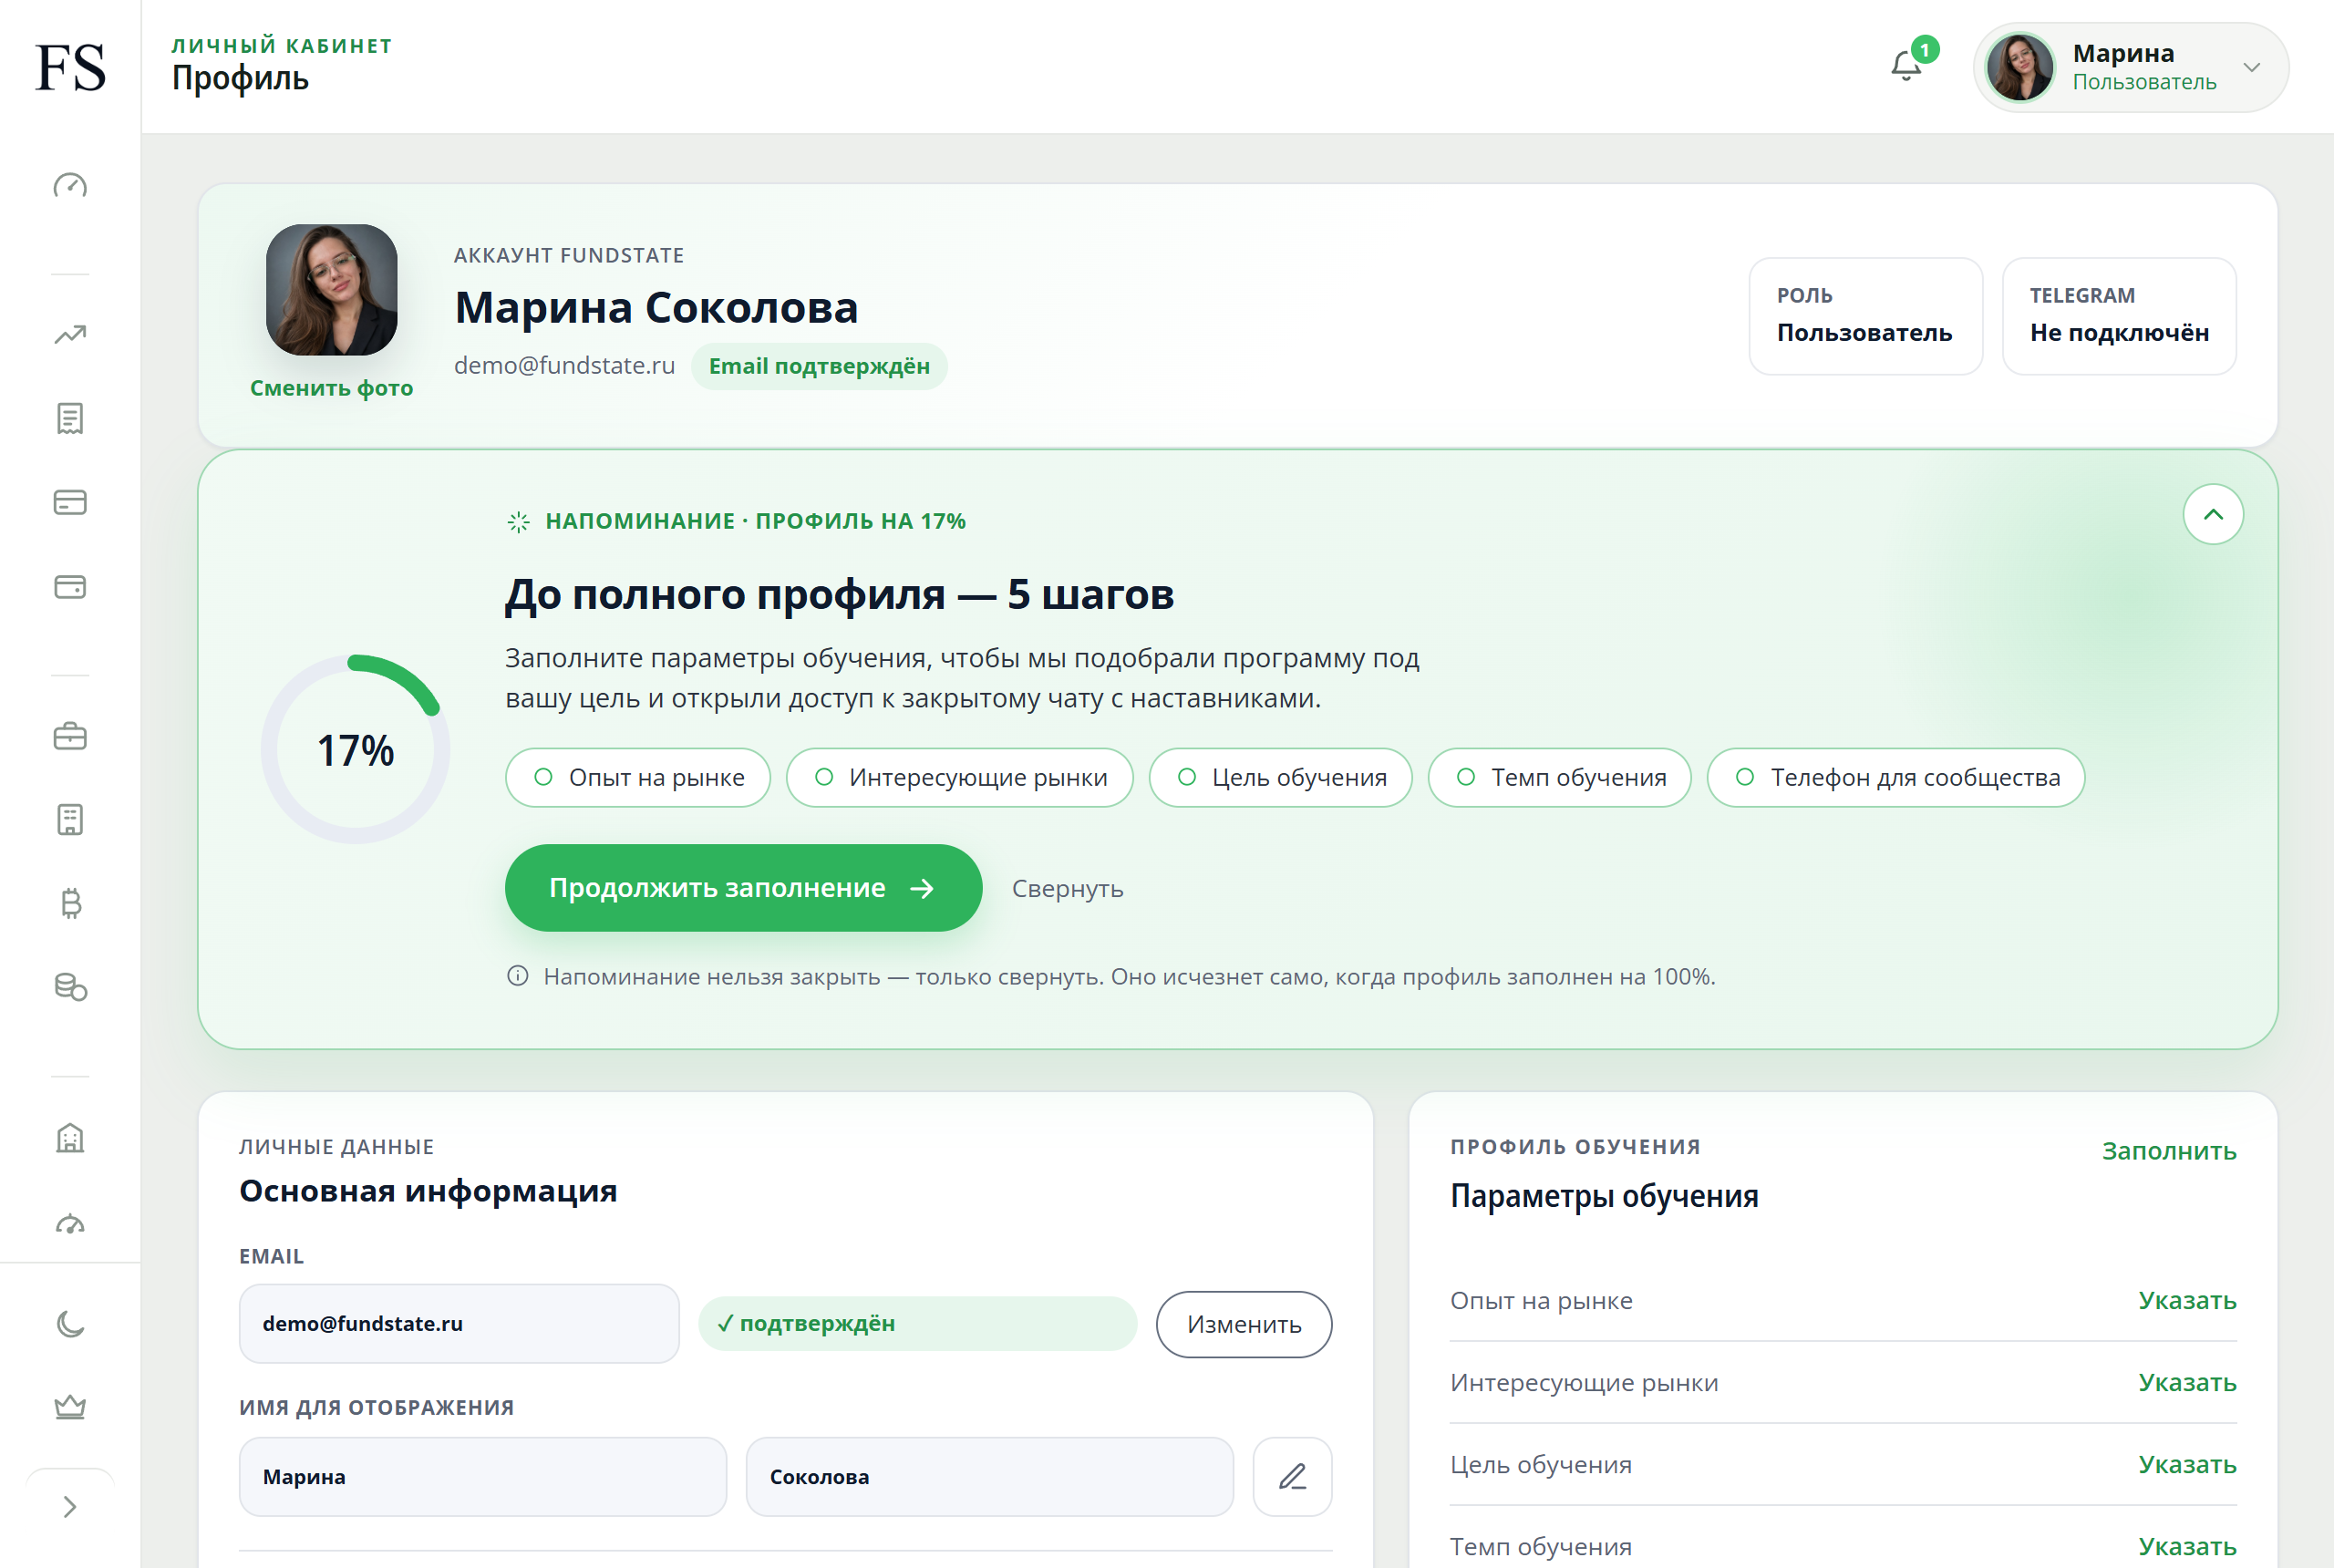Click the pencil edit name icon
2334x1568 pixels.
click(x=1292, y=1477)
